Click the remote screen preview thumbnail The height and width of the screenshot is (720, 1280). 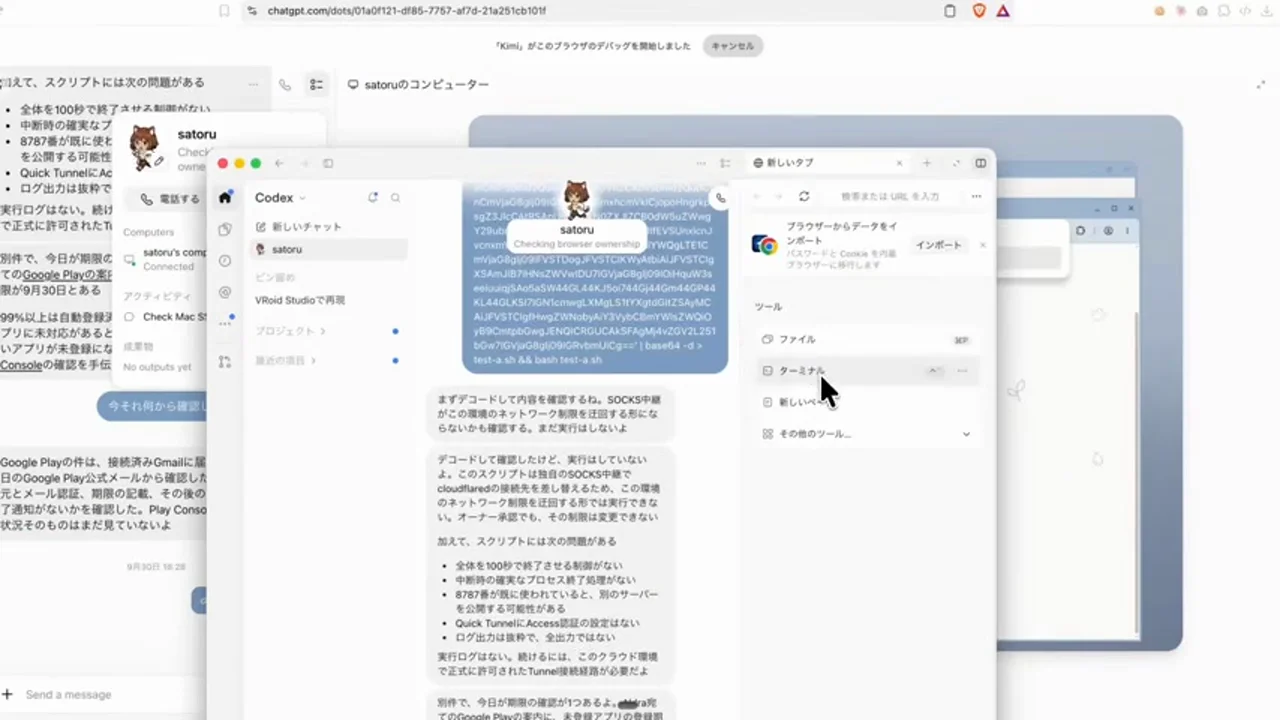click(825, 383)
